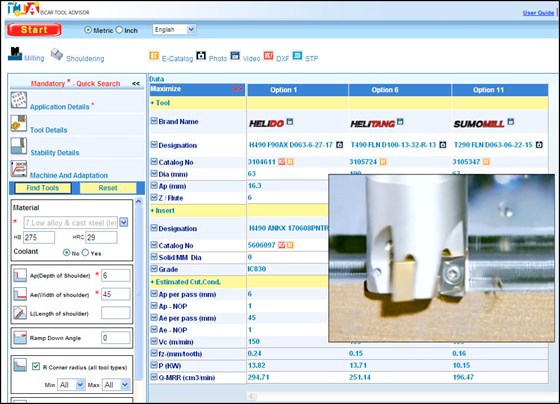
Task: Open Stability Details icon
Action: 19,146
